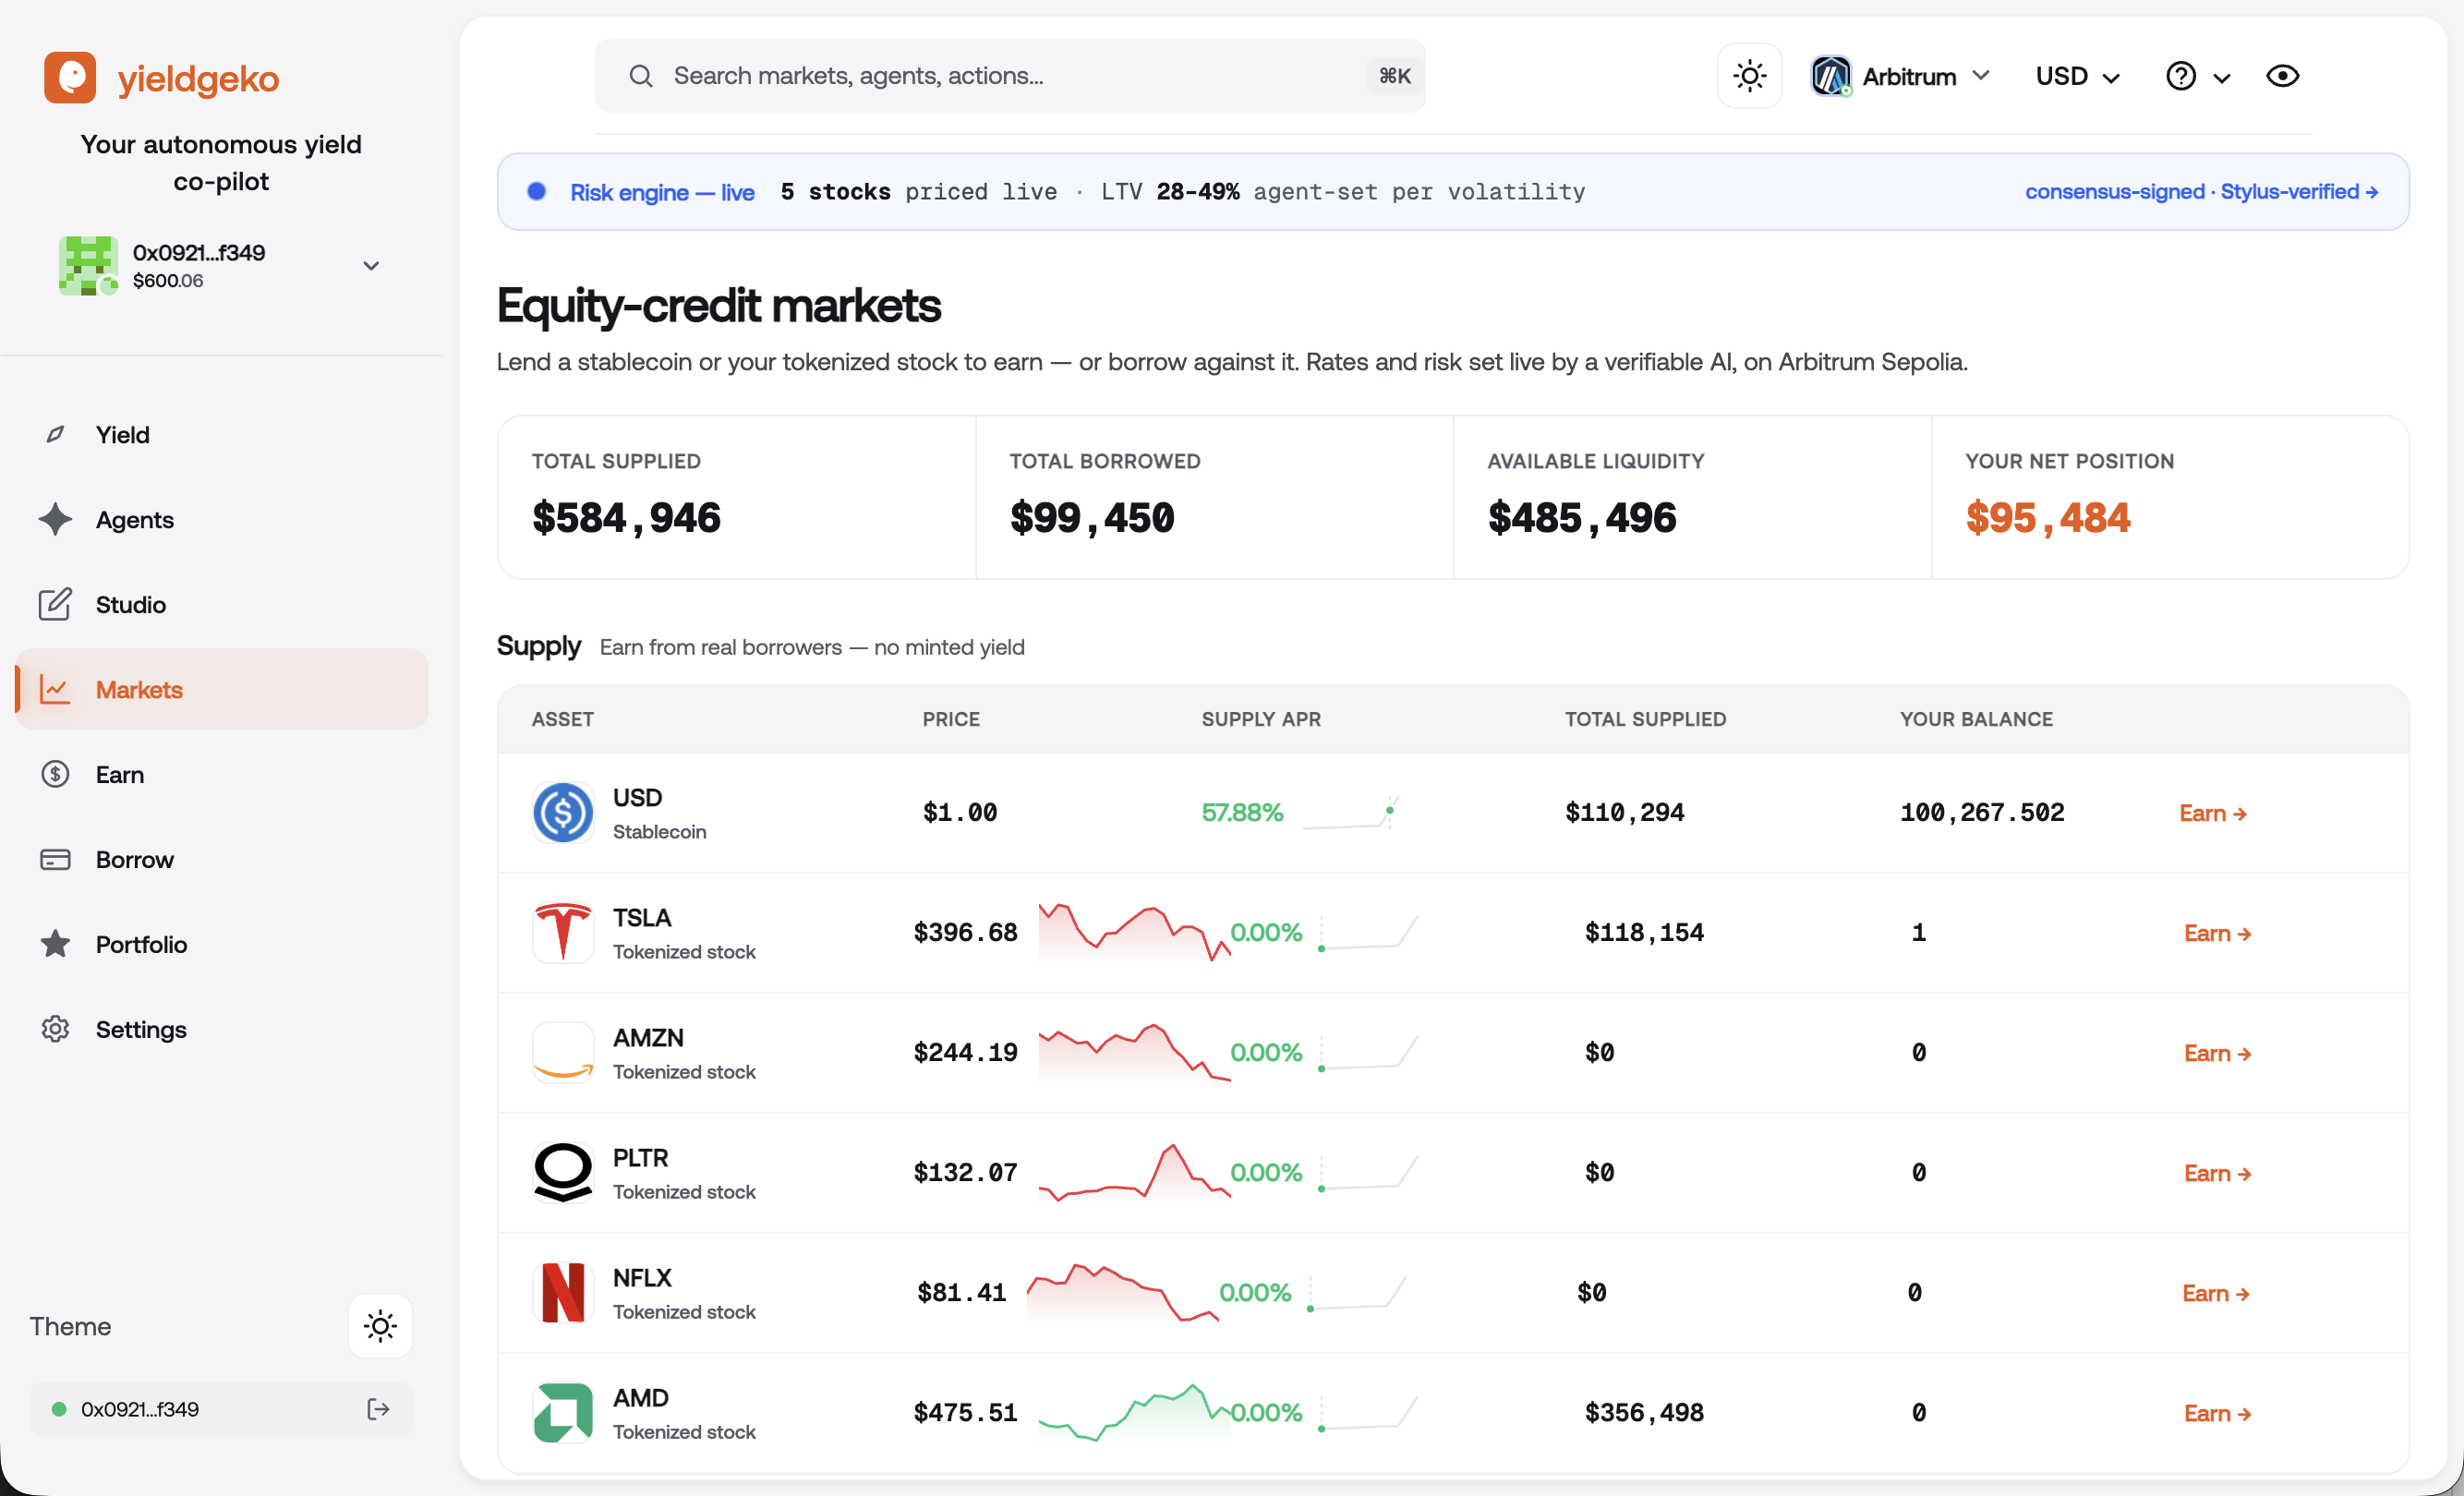Click Earn link in USD row
This screenshot has width=2464, height=1496.
click(x=2213, y=813)
